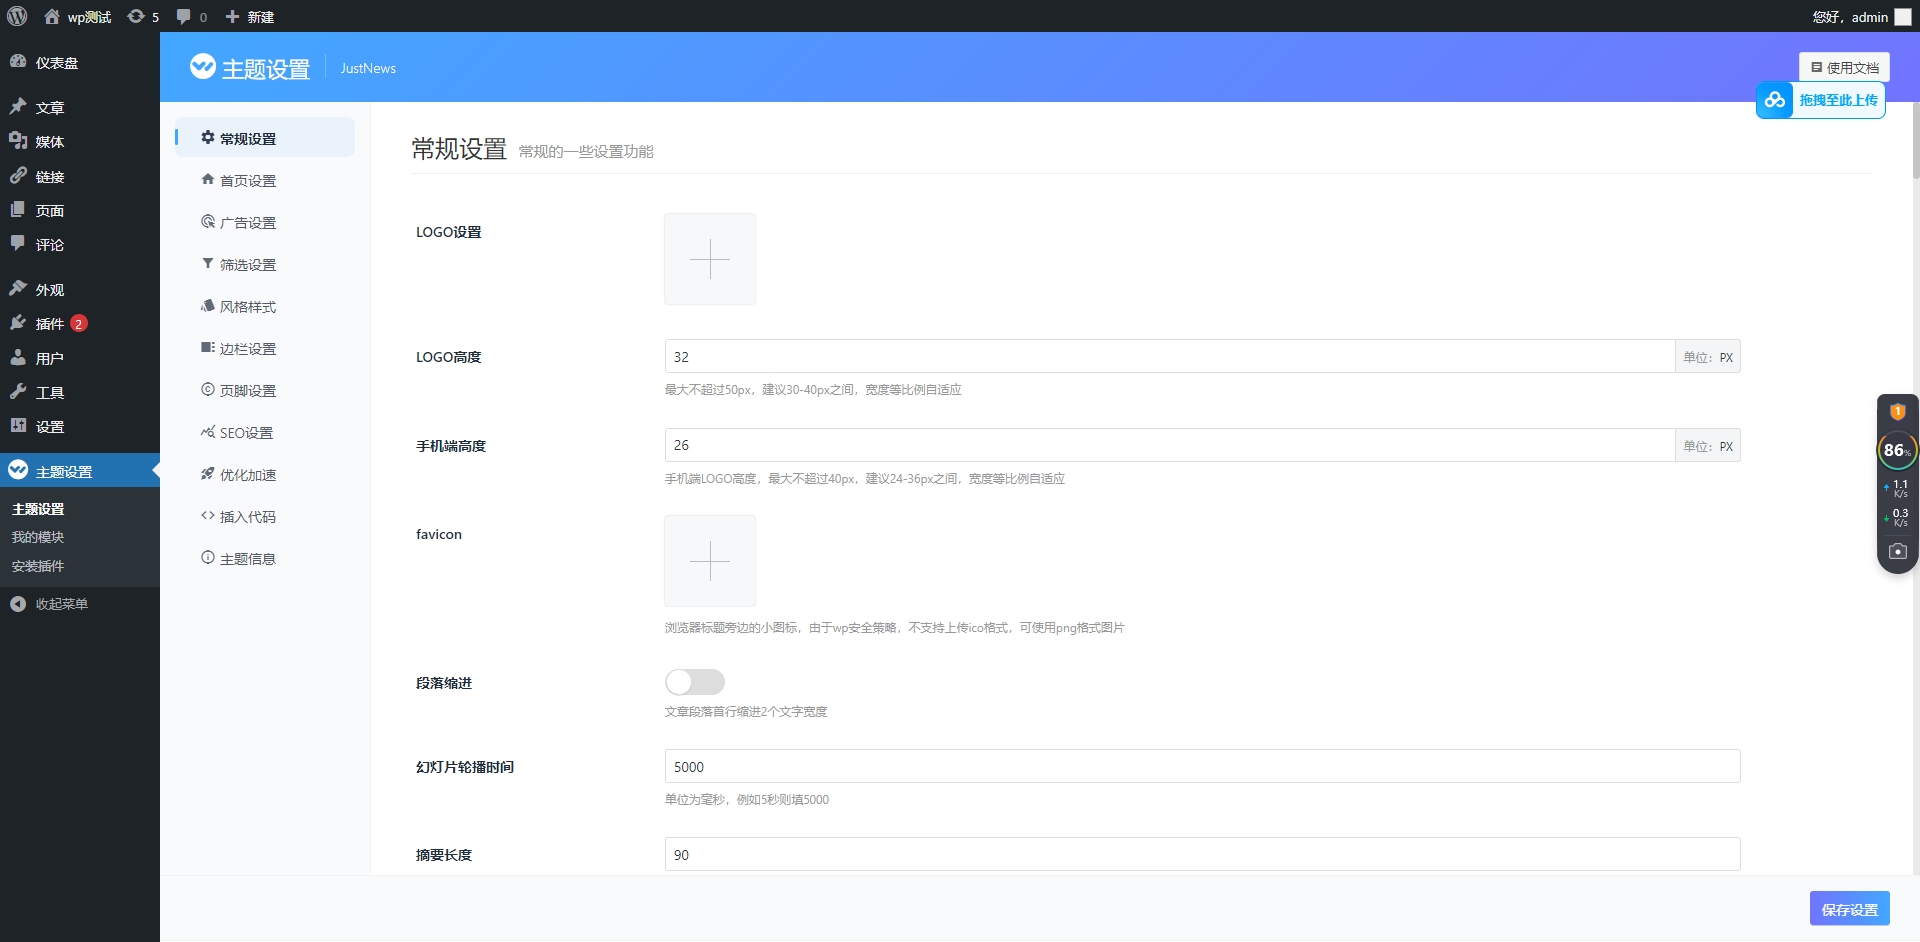Go to 文章 posts menu

tap(80, 107)
